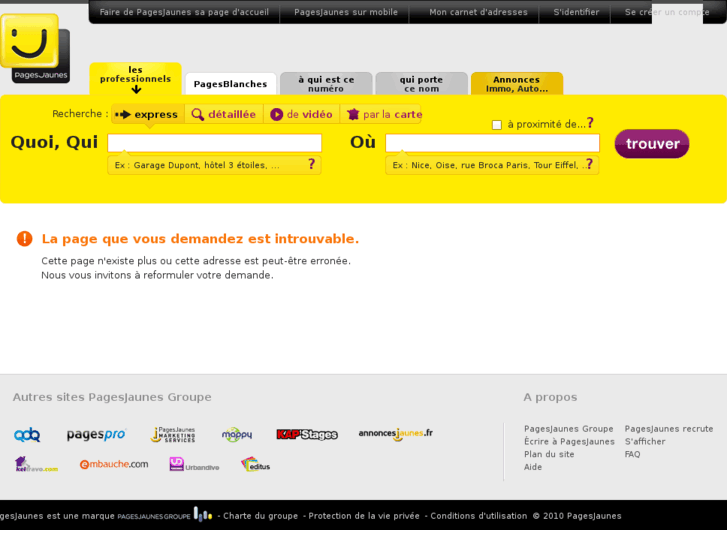Open the Urbandive logo link
The image size is (727, 545).
coord(194,464)
